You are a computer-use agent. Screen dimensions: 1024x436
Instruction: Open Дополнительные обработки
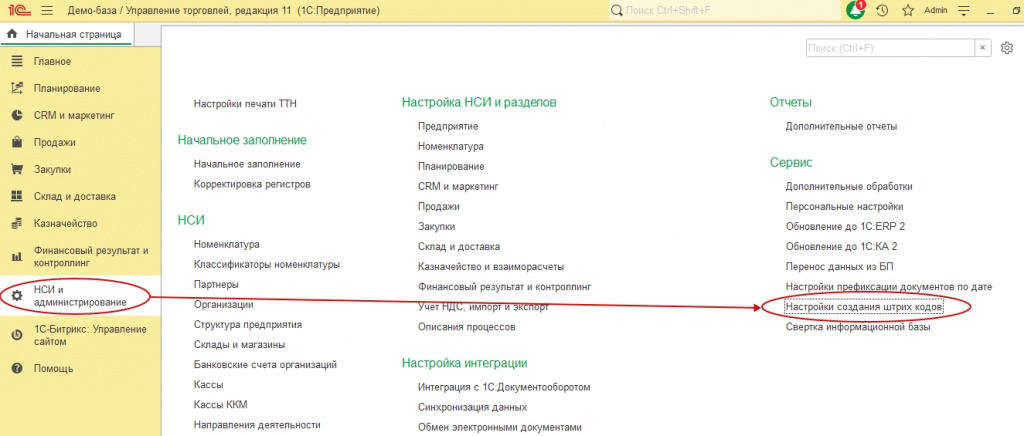tap(849, 186)
